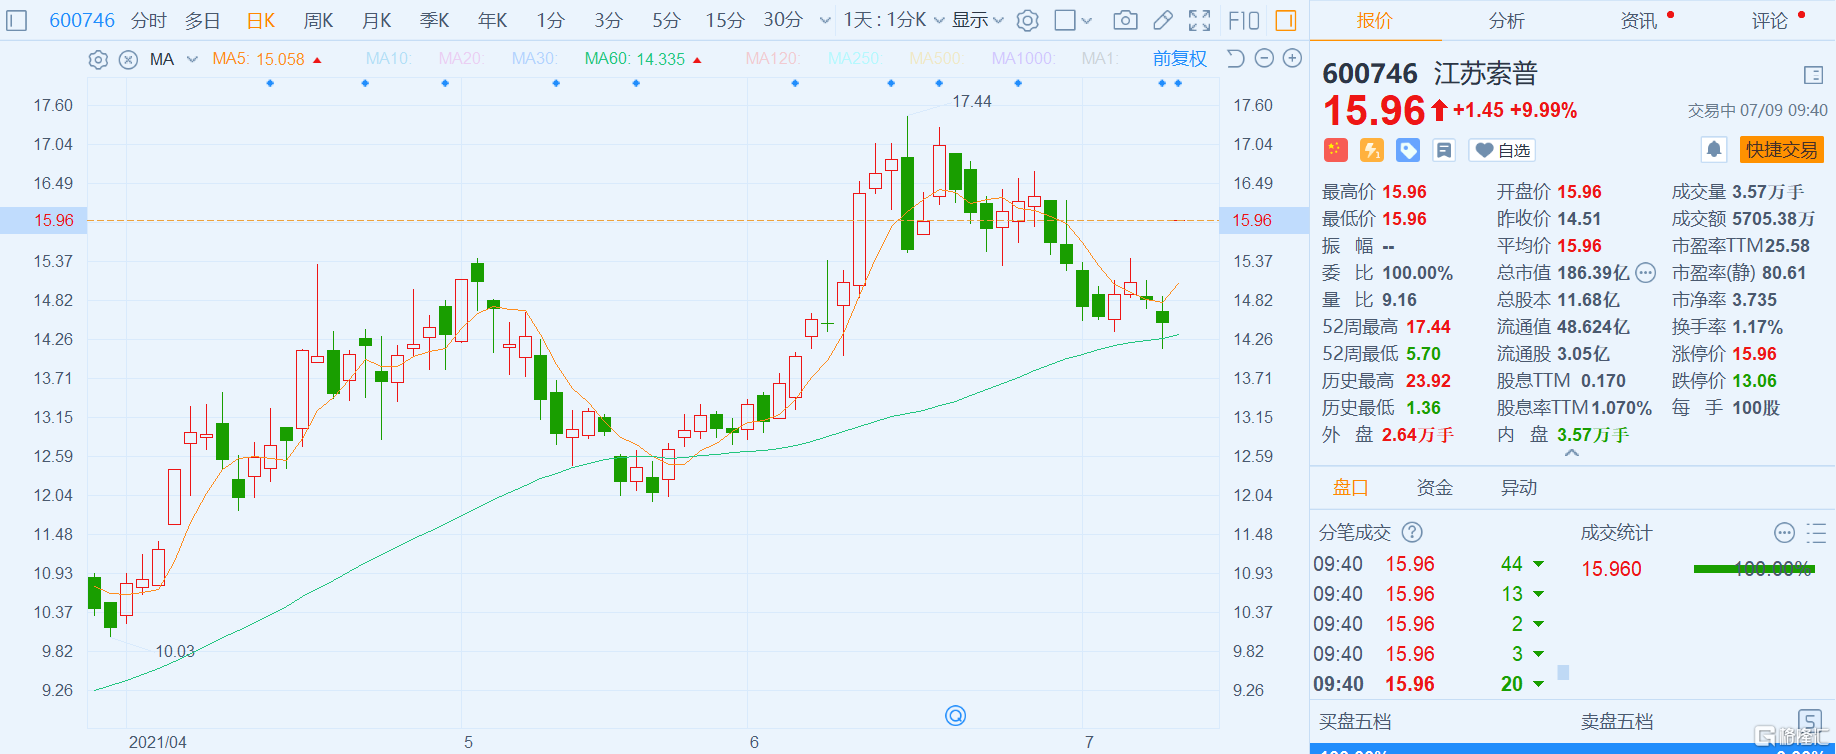
Task: Click the 前复权 adjustment option
Action: click(1180, 59)
